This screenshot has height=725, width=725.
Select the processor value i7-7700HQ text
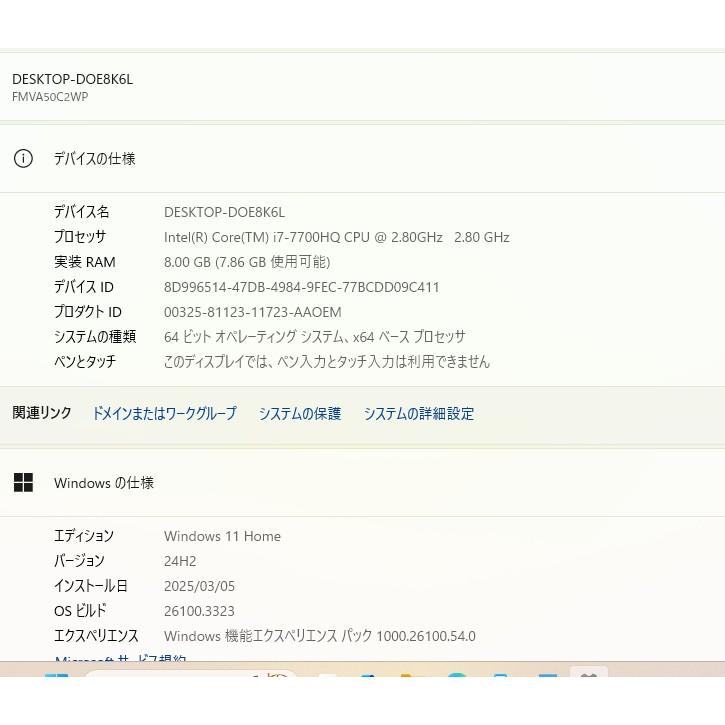pos(337,237)
